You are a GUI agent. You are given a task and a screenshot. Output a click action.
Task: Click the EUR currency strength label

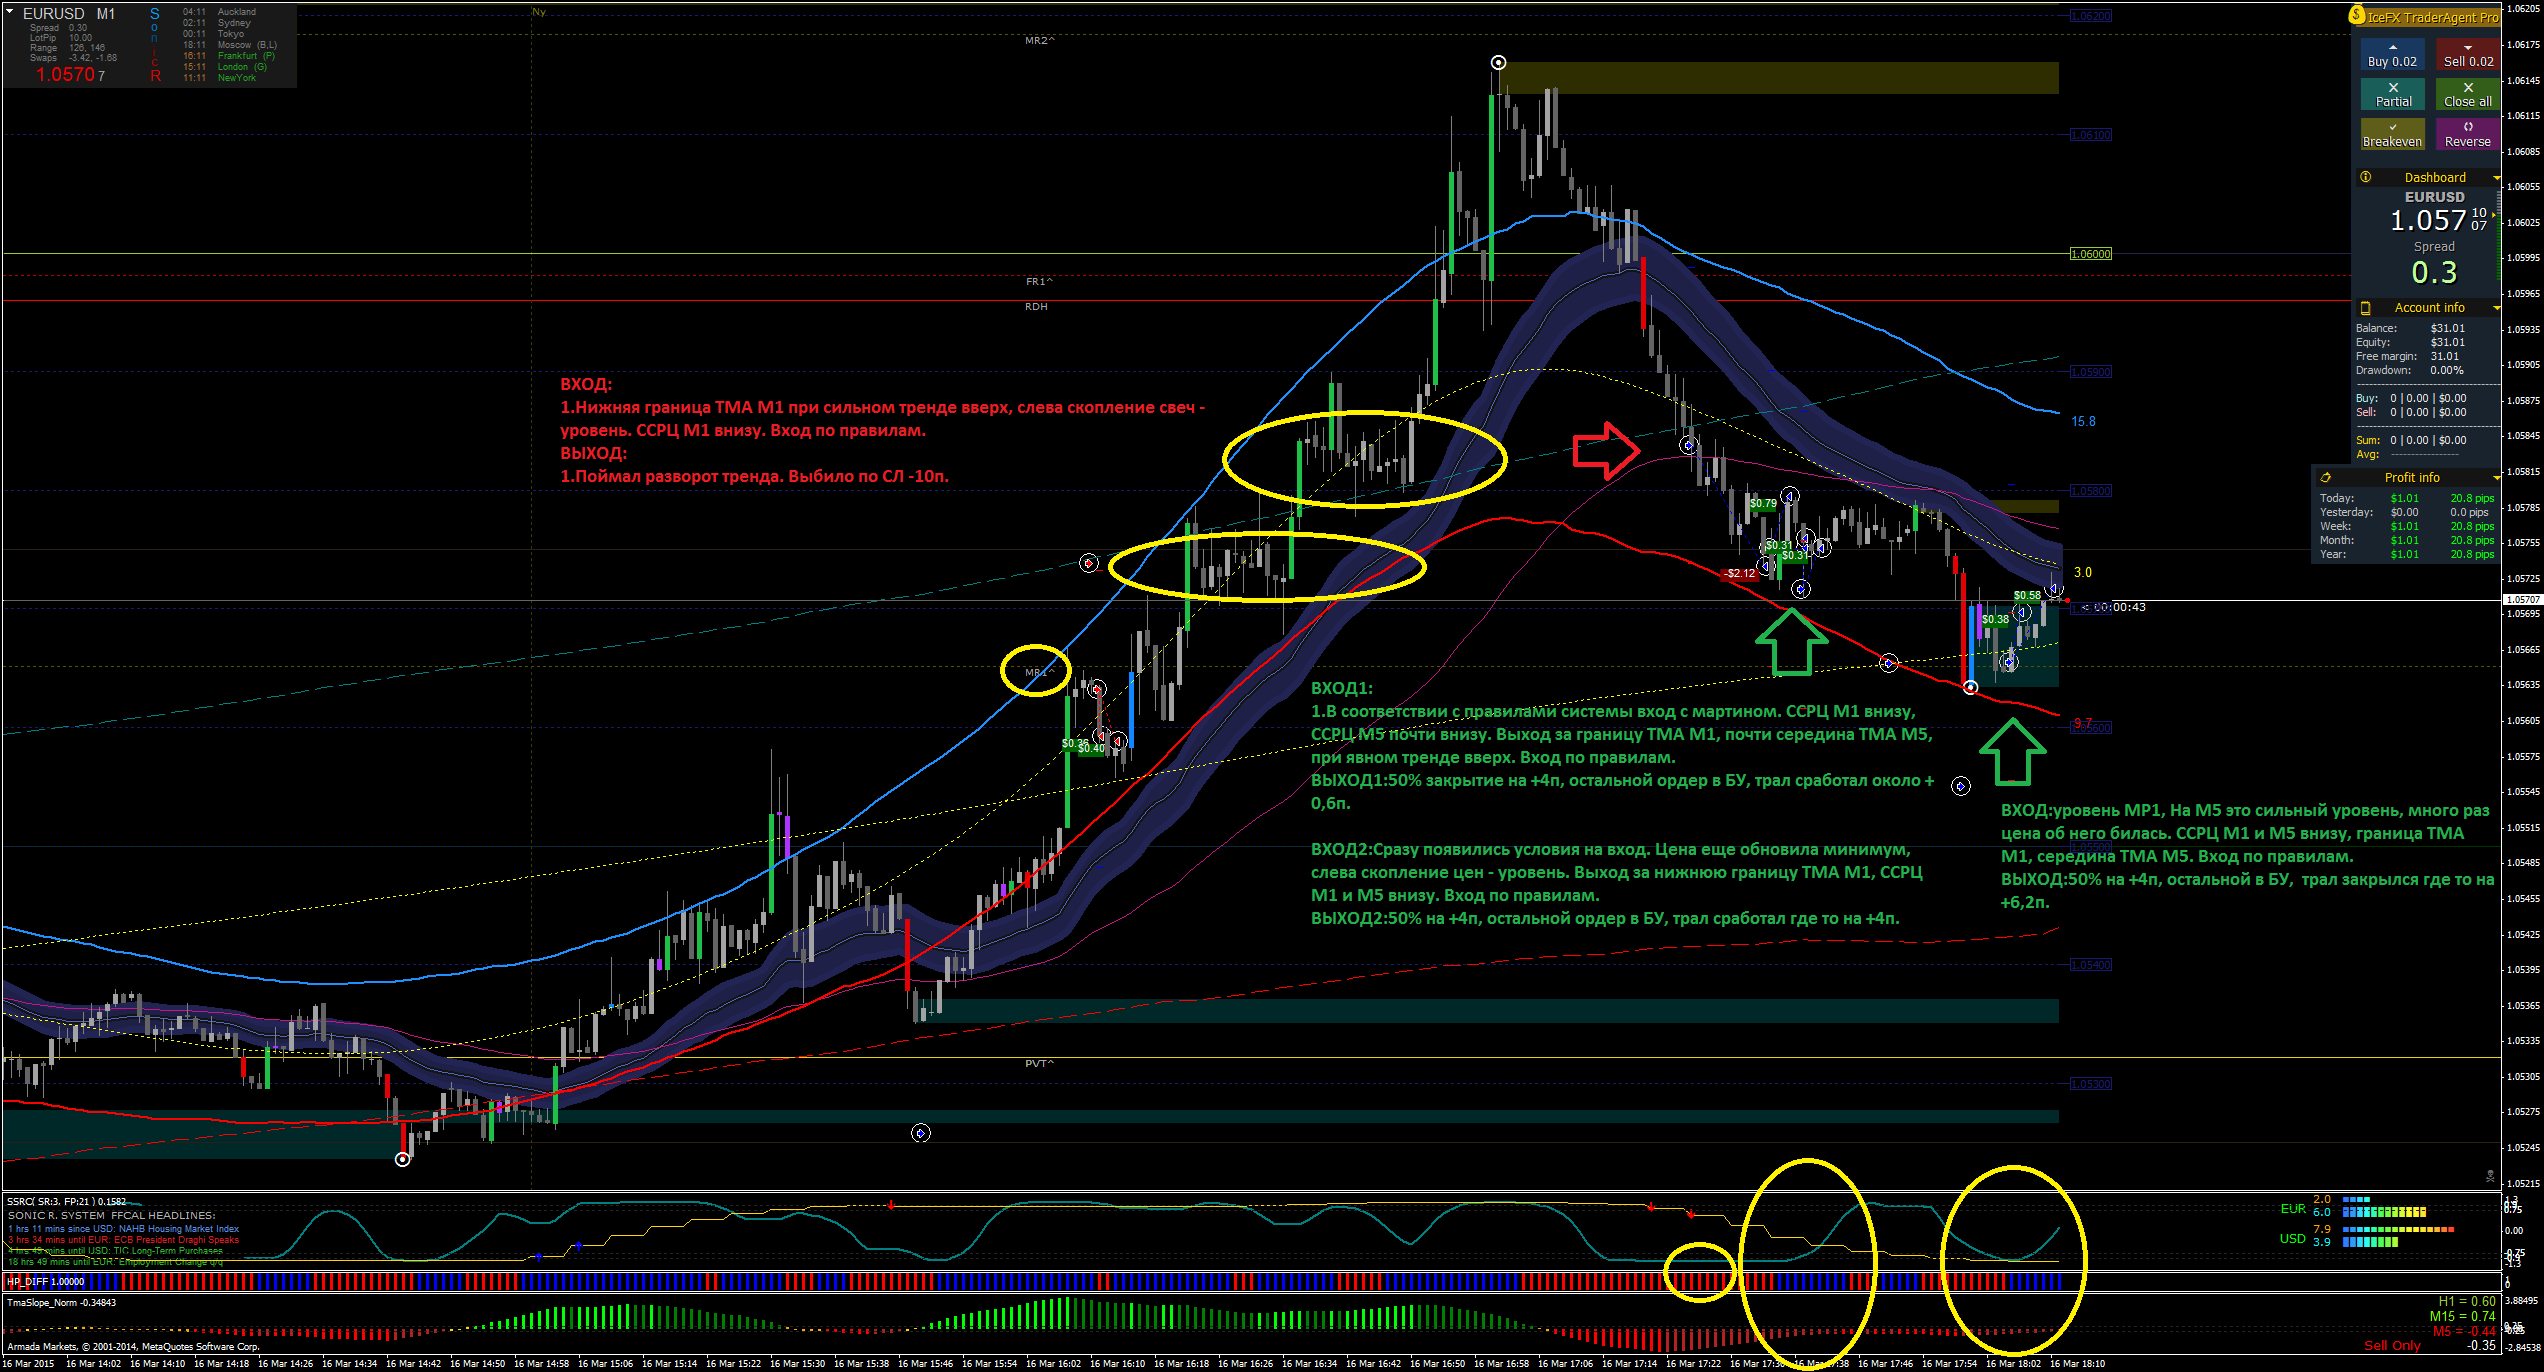click(2293, 1209)
